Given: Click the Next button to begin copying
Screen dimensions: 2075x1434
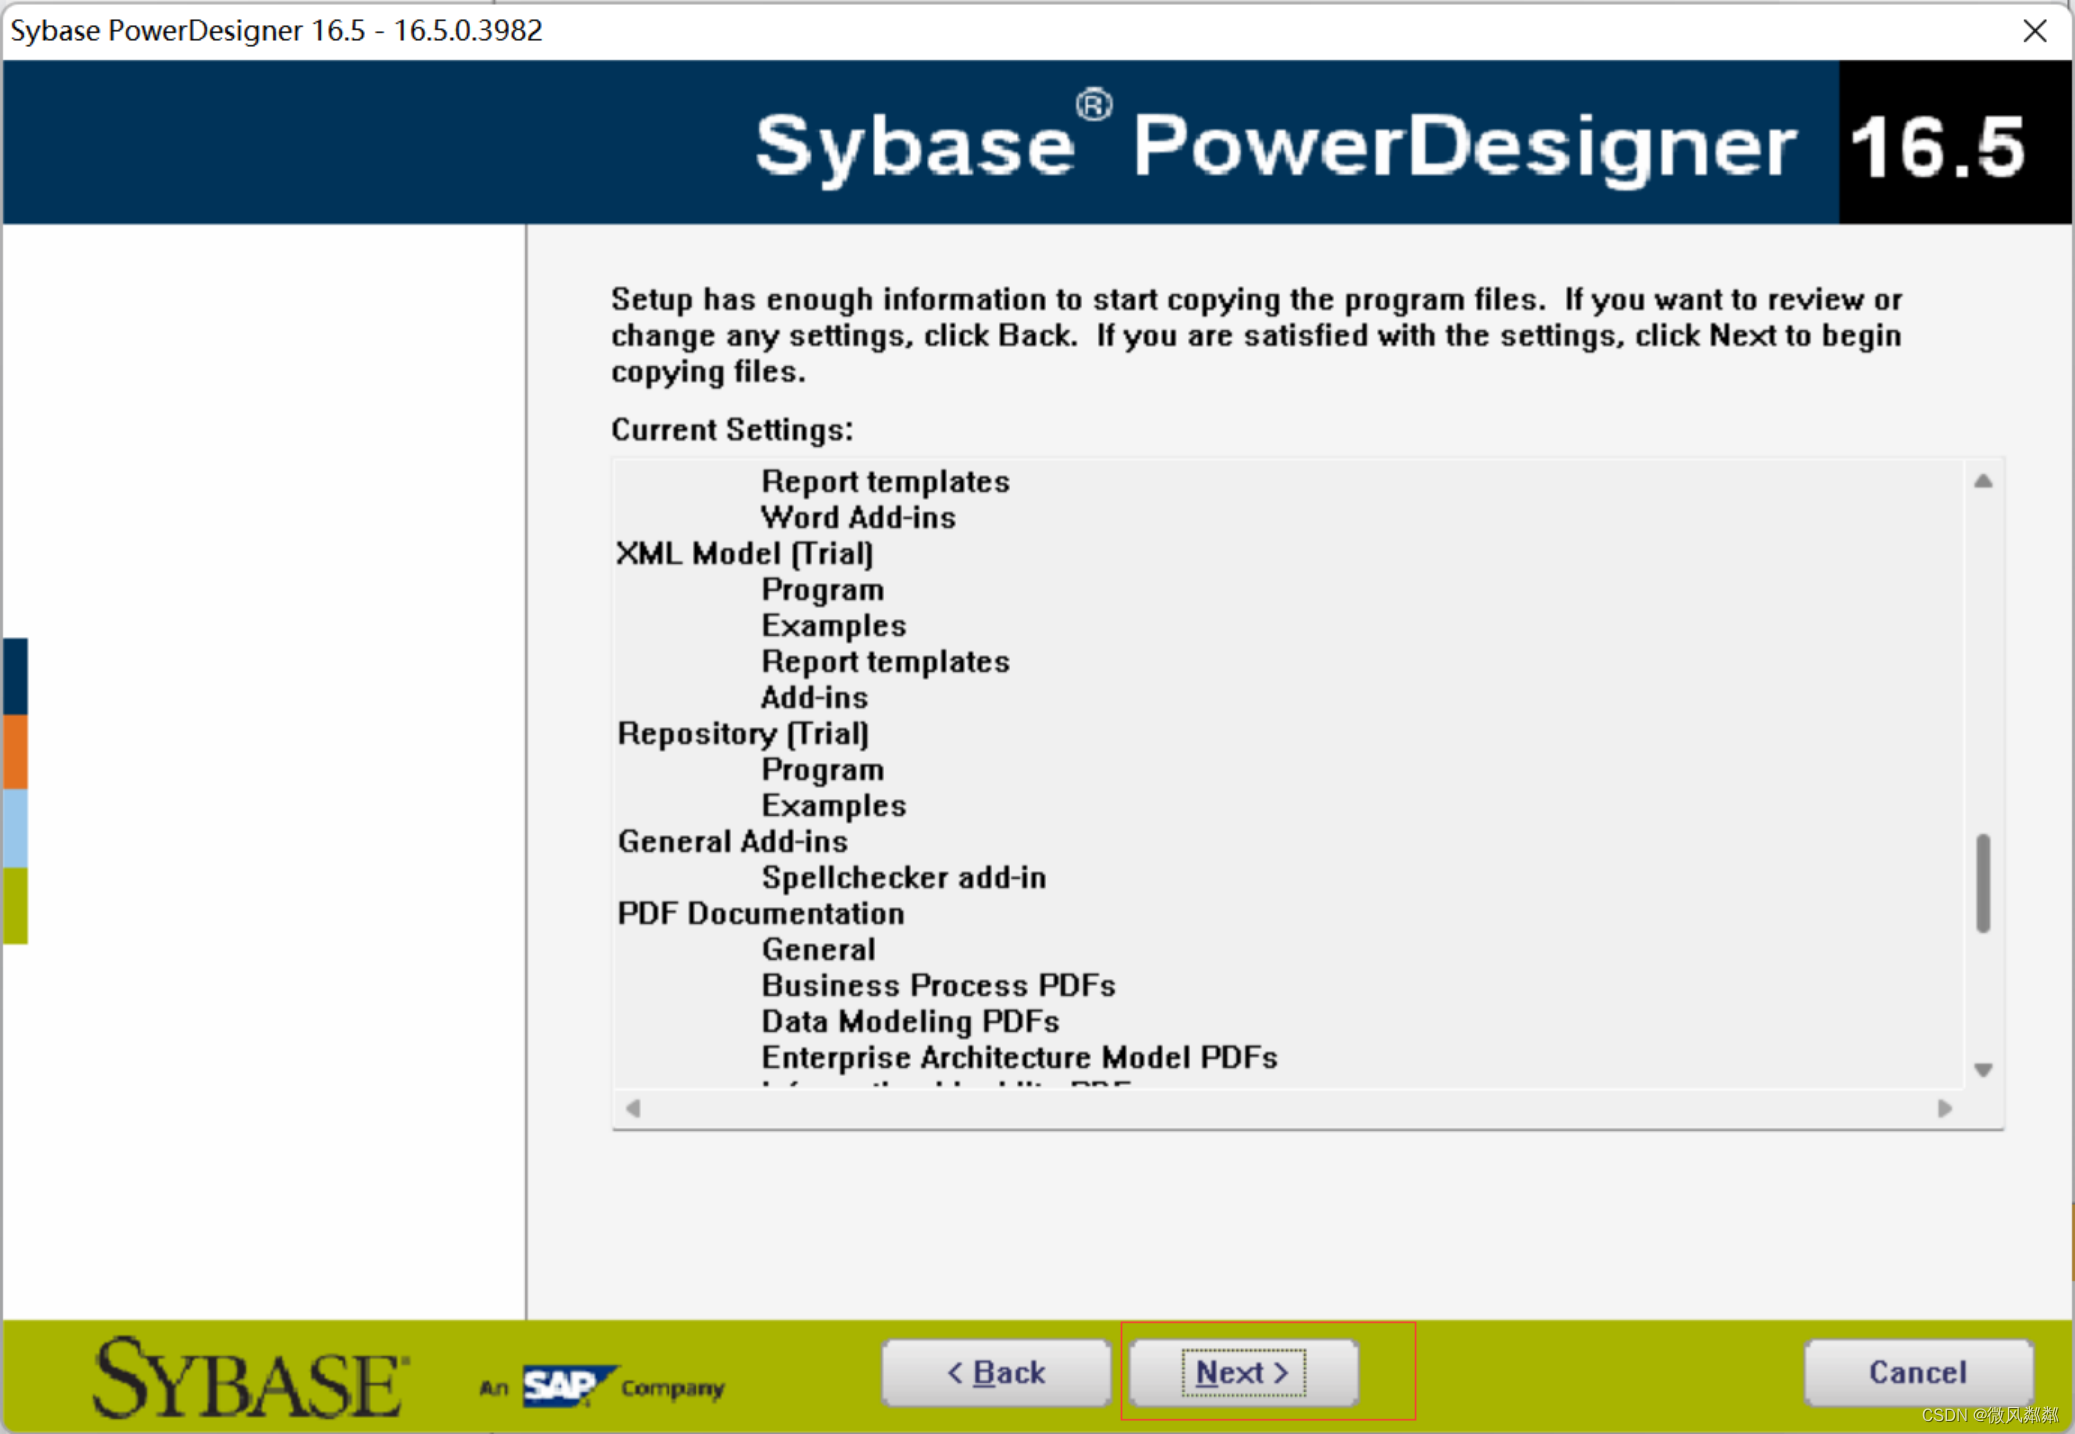Looking at the screenshot, I should (1243, 1372).
